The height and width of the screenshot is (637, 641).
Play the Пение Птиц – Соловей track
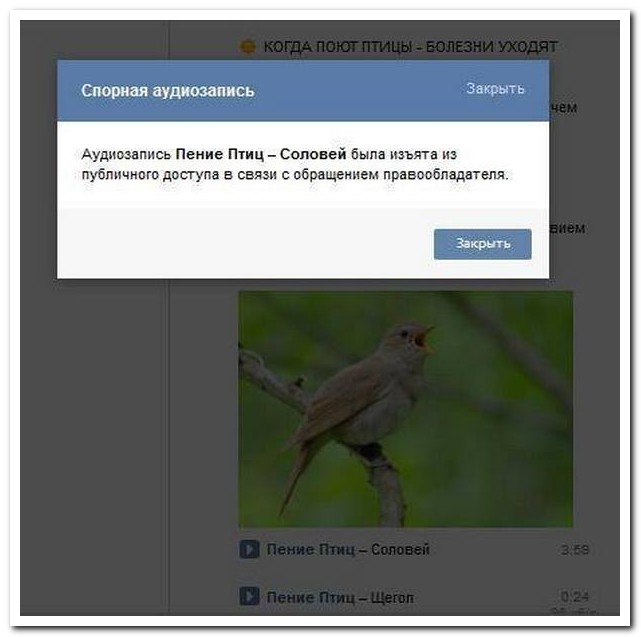click(249, 549)
